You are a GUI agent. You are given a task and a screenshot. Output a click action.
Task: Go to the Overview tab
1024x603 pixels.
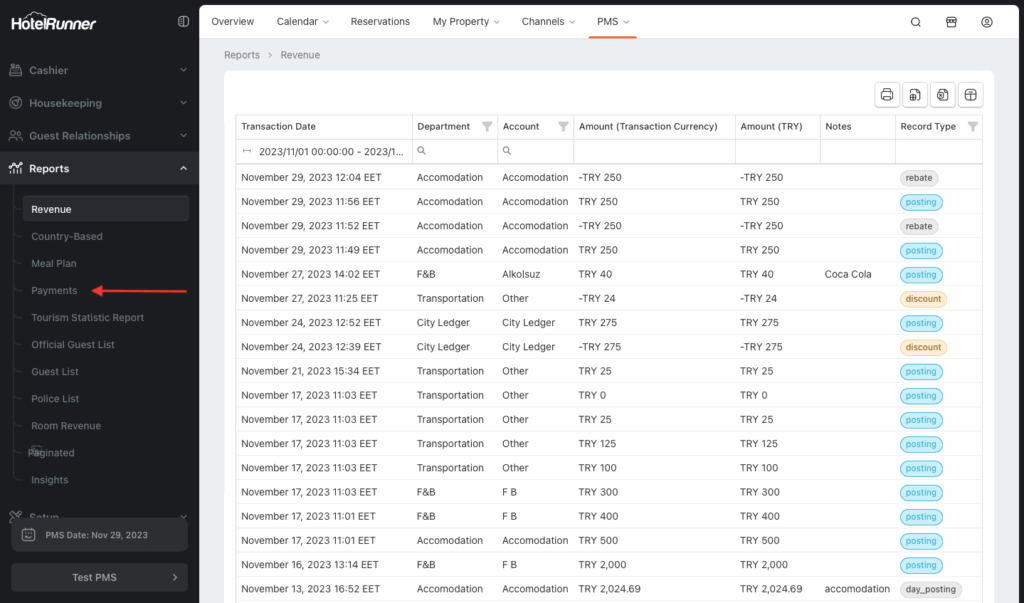coord(232,21)
